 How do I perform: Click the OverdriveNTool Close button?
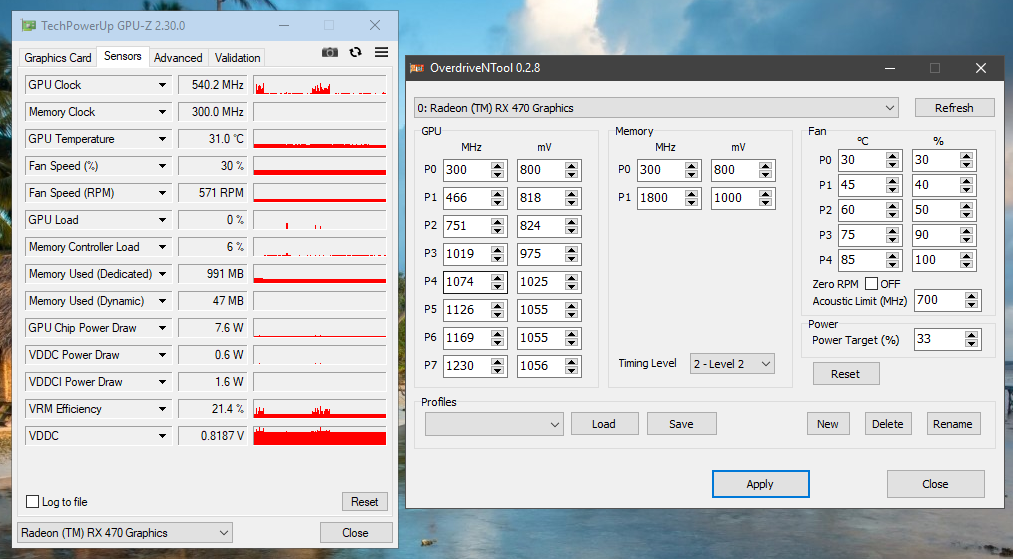(935, 484)
